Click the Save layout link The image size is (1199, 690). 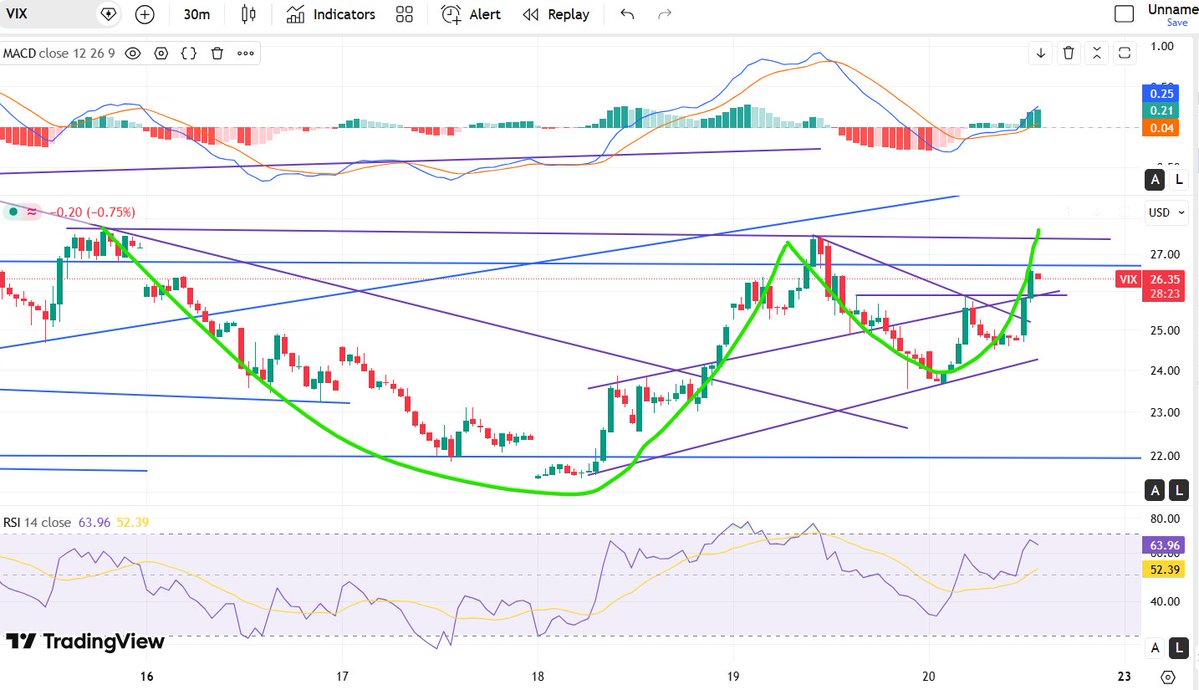pyautogui.click(x=1177, y=23)
